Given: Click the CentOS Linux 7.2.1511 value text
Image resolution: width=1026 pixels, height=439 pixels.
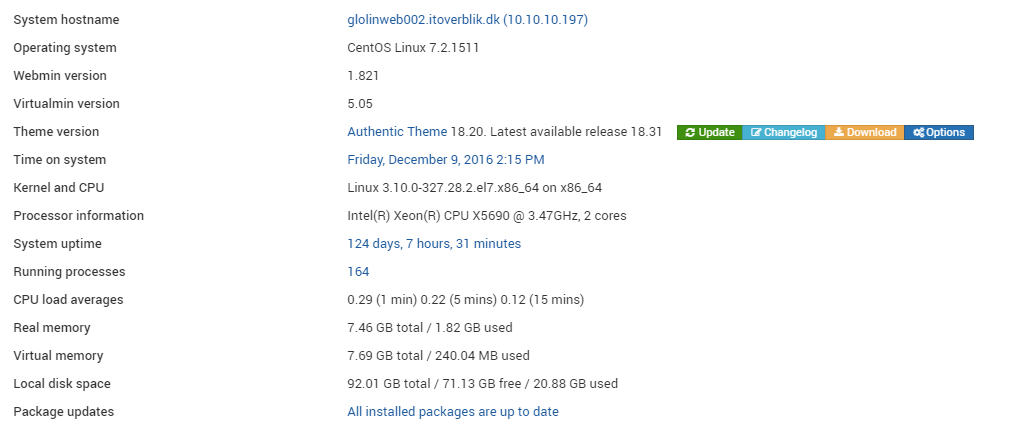Looking at the screenshot, I should 413,48.
